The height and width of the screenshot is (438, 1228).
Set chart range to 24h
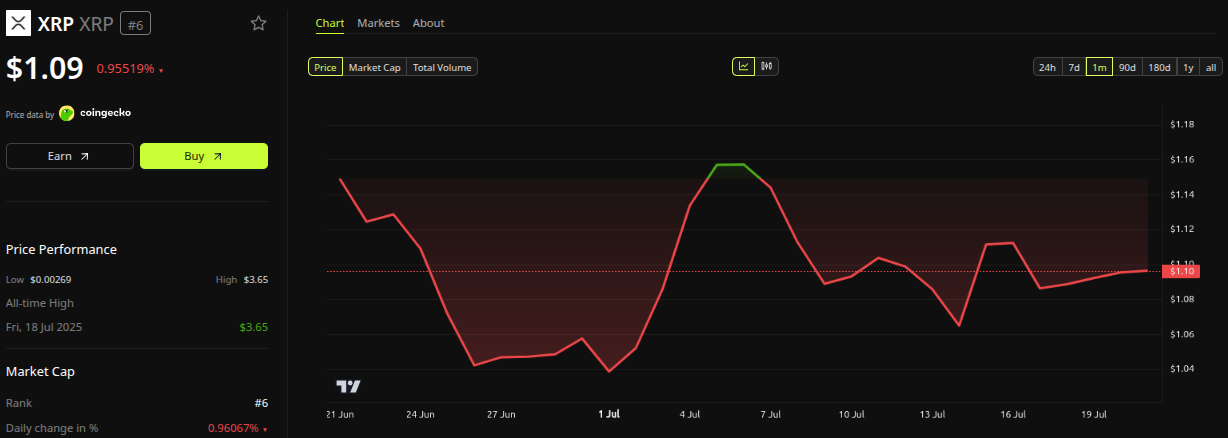[1047, 67]
